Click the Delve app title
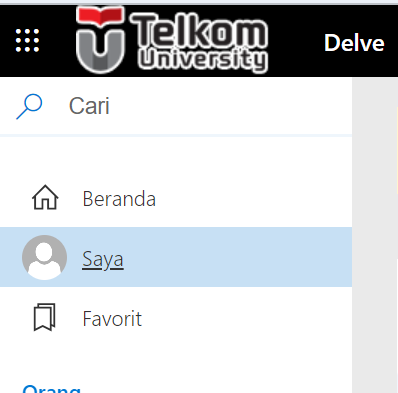The image size is (398, 393). pyautogui.click(x=354, y=43)
